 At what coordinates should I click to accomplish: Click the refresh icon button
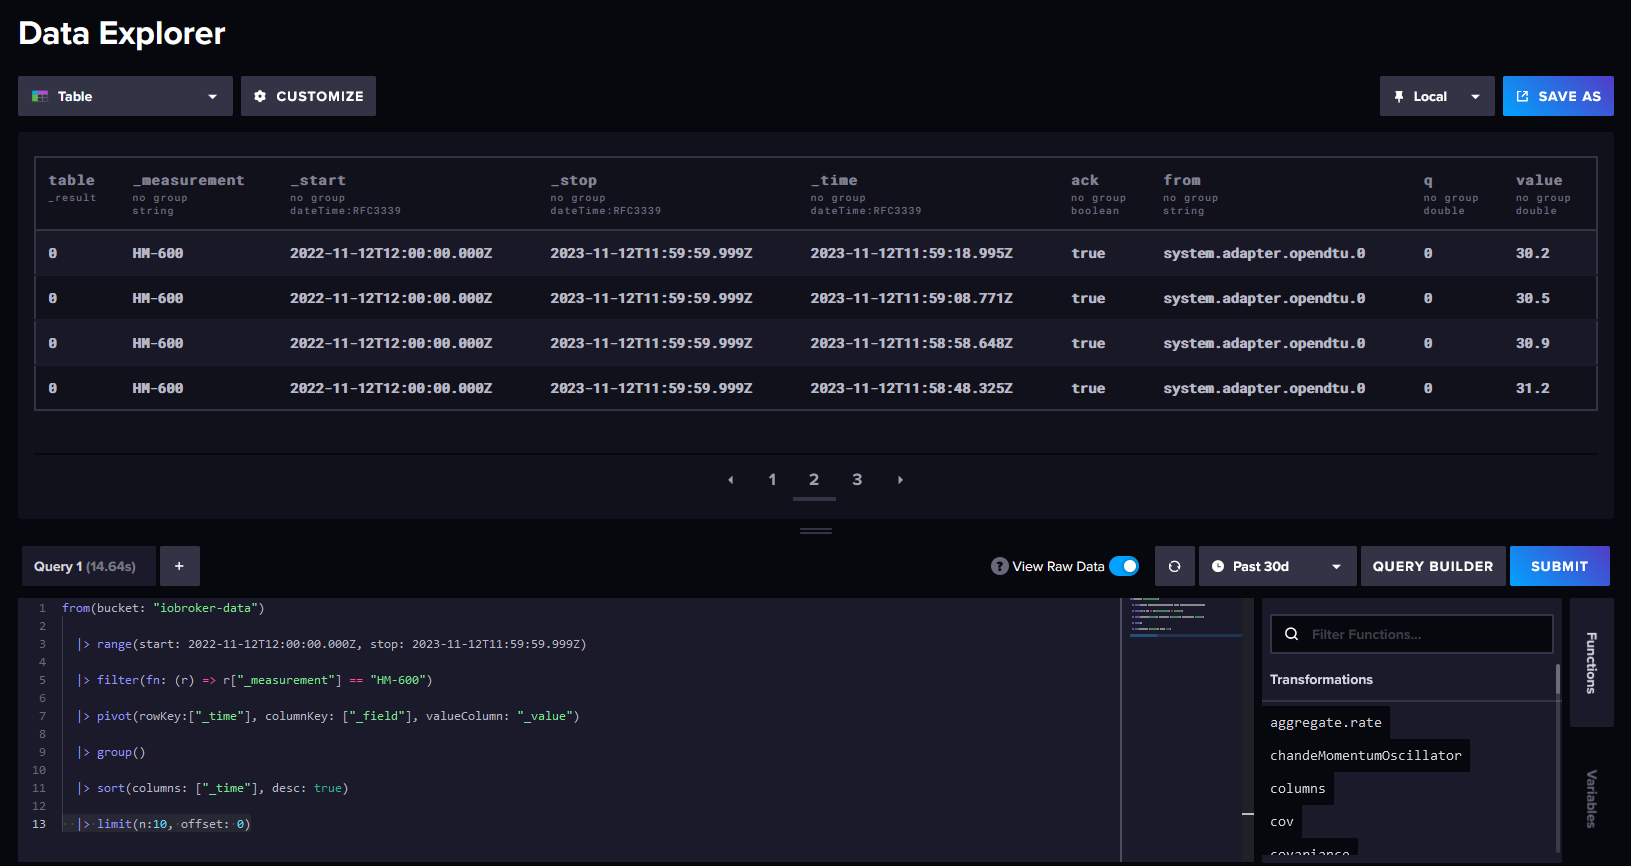click(1175, 566)
